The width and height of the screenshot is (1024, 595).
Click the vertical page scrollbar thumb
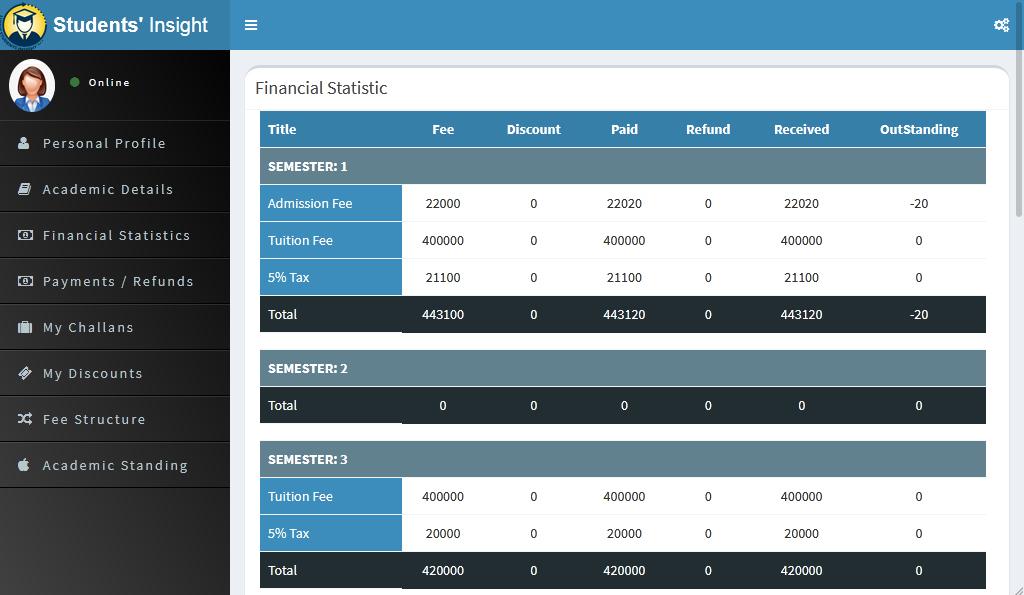pos(1019,109)
